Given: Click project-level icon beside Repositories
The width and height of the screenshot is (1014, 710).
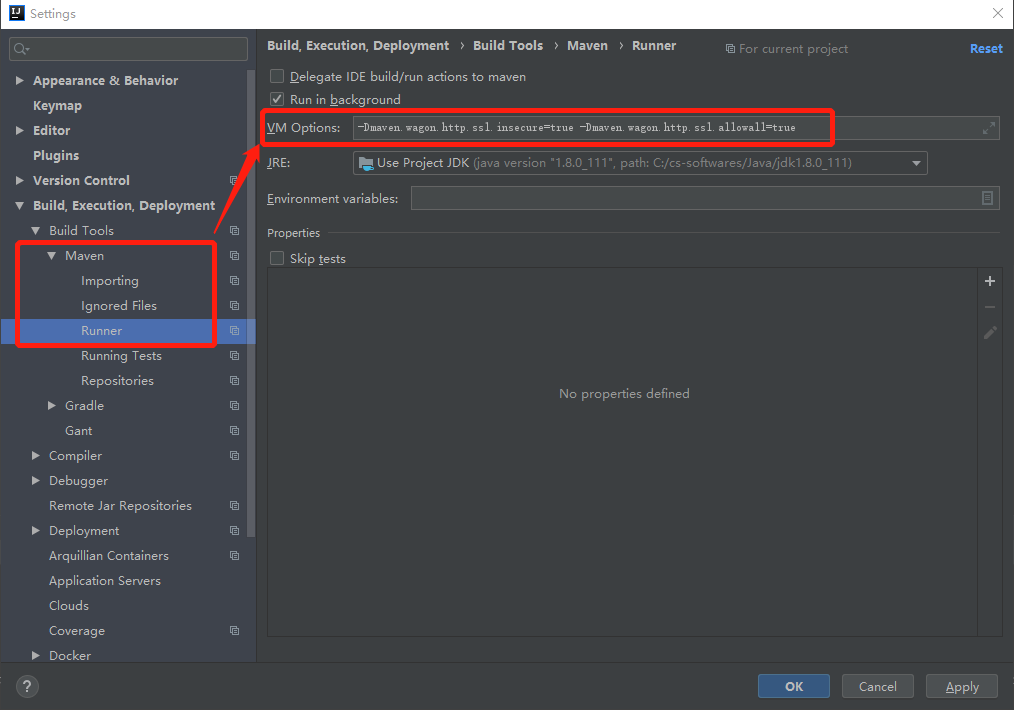Looking at the screenshot, I should point(234,380).
